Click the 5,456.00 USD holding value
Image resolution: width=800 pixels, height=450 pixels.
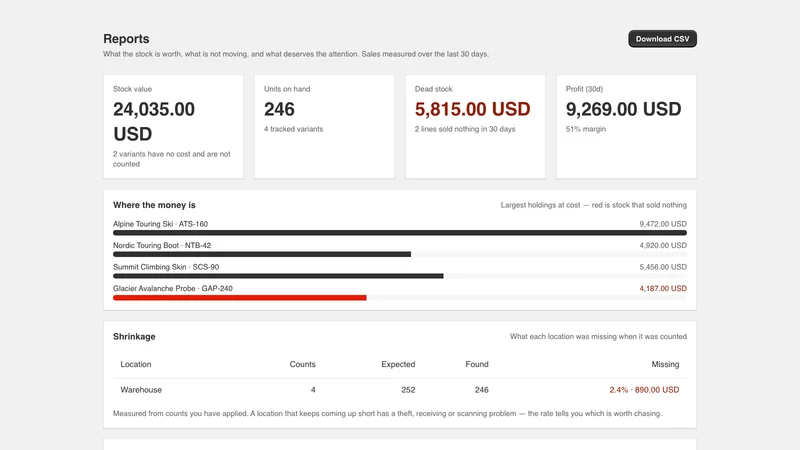(x=663, y=267)
